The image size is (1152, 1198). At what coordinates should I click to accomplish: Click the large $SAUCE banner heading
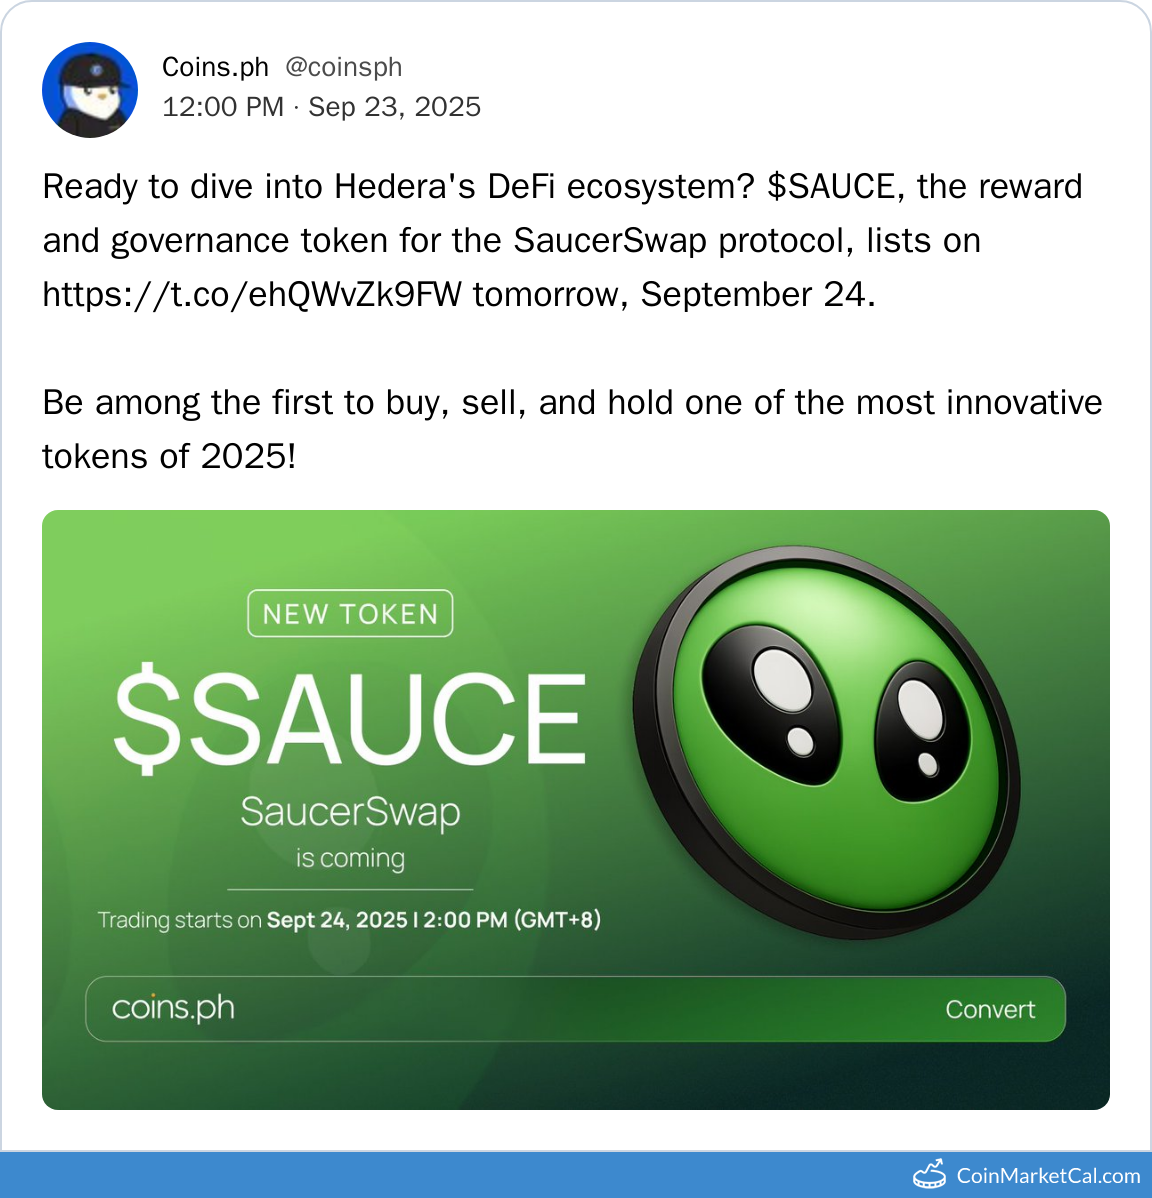pos(350,718)
